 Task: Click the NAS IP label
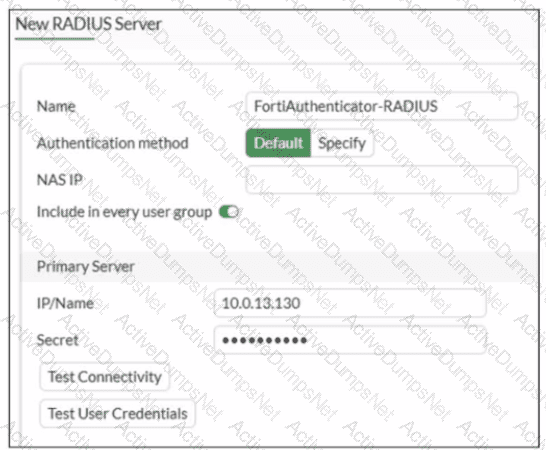tap(60, 180)
